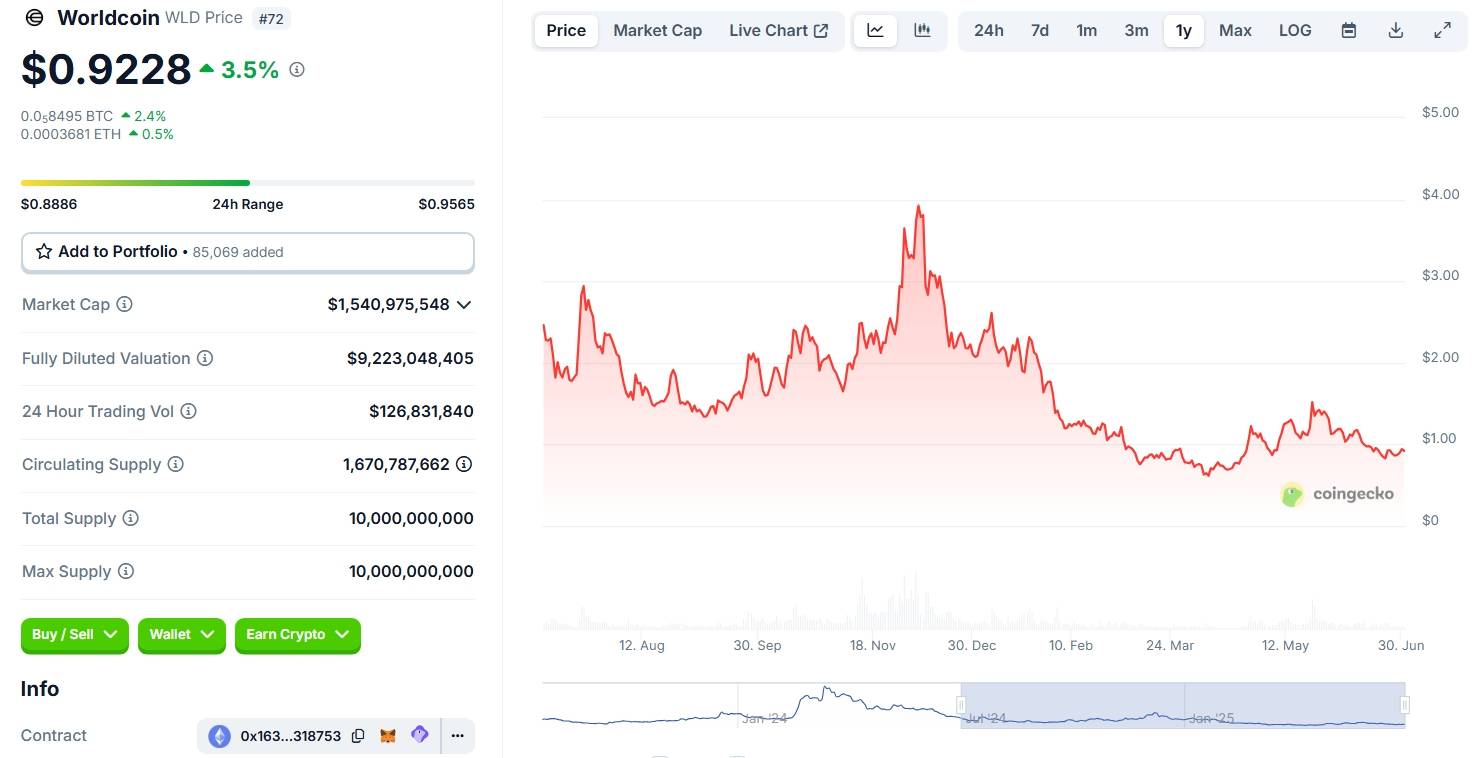Screen dimensions: 1481x758
Task: Open the Live Chart external link
Action: coord(779,30)
